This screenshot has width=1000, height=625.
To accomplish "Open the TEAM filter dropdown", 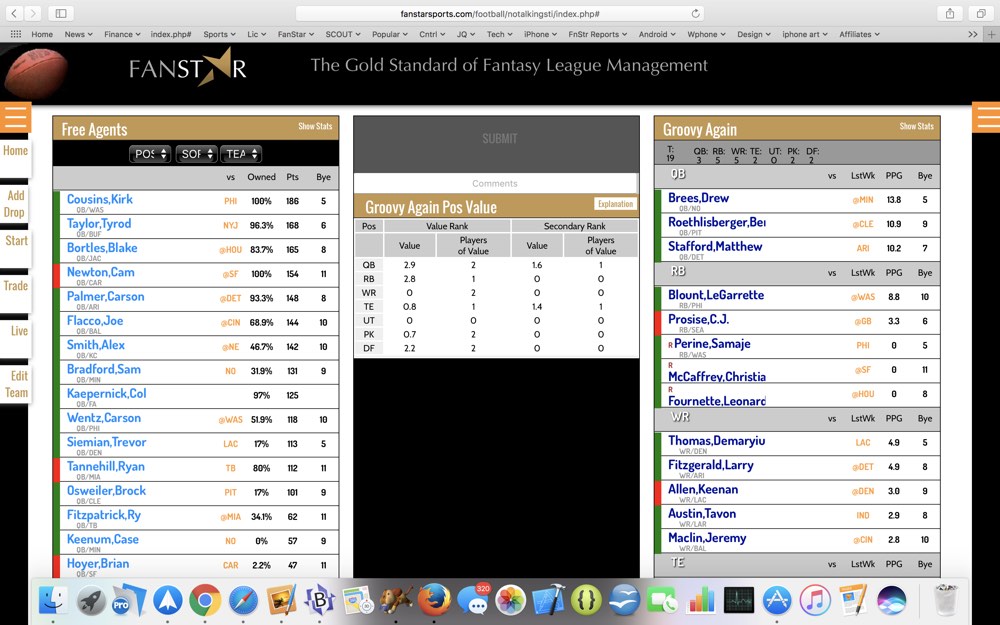I will (x=241, y=154).
